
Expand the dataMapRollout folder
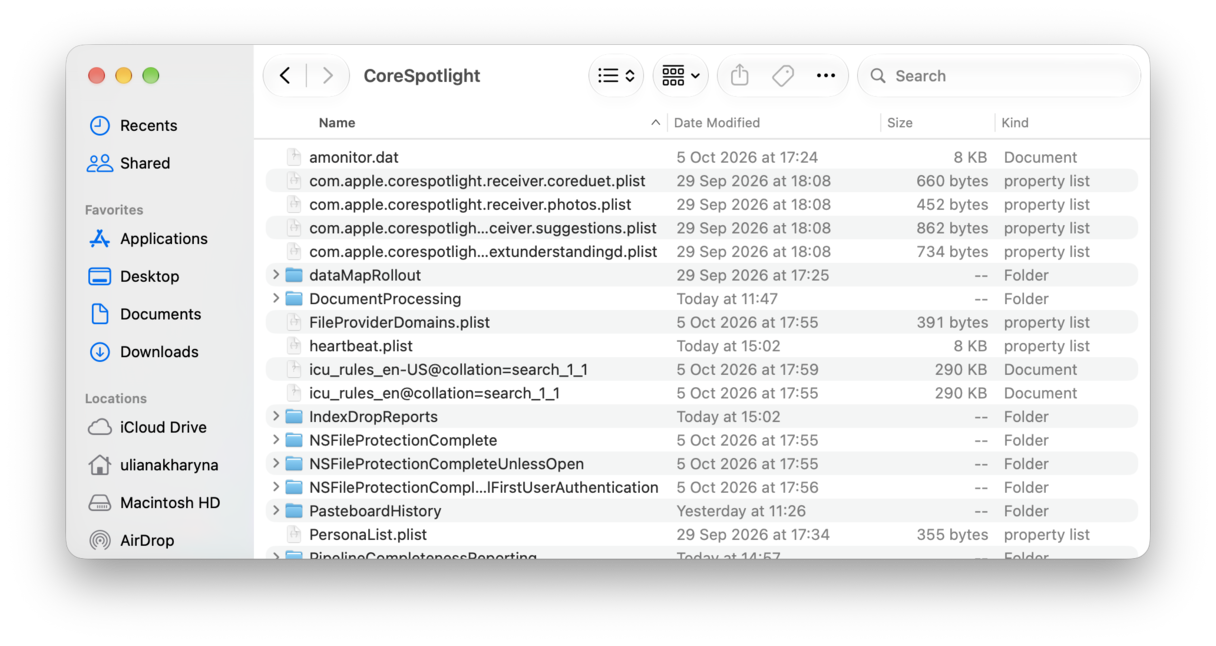click(x=276, y=275)
